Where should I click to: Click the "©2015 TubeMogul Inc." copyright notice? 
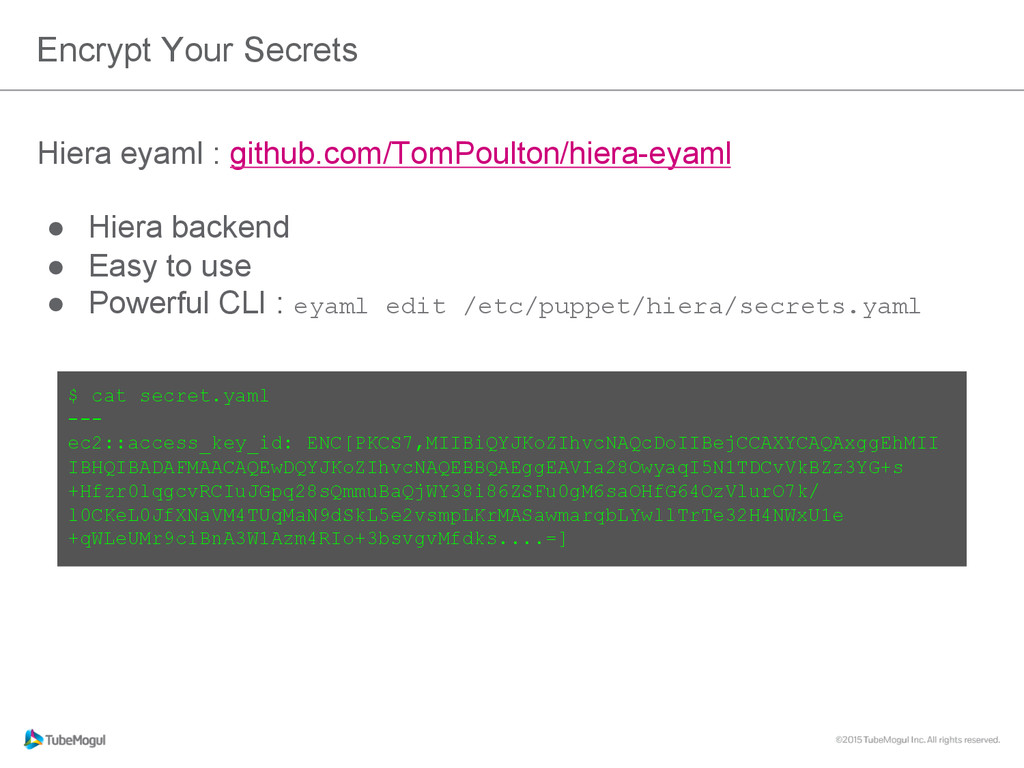click(917, 740)
